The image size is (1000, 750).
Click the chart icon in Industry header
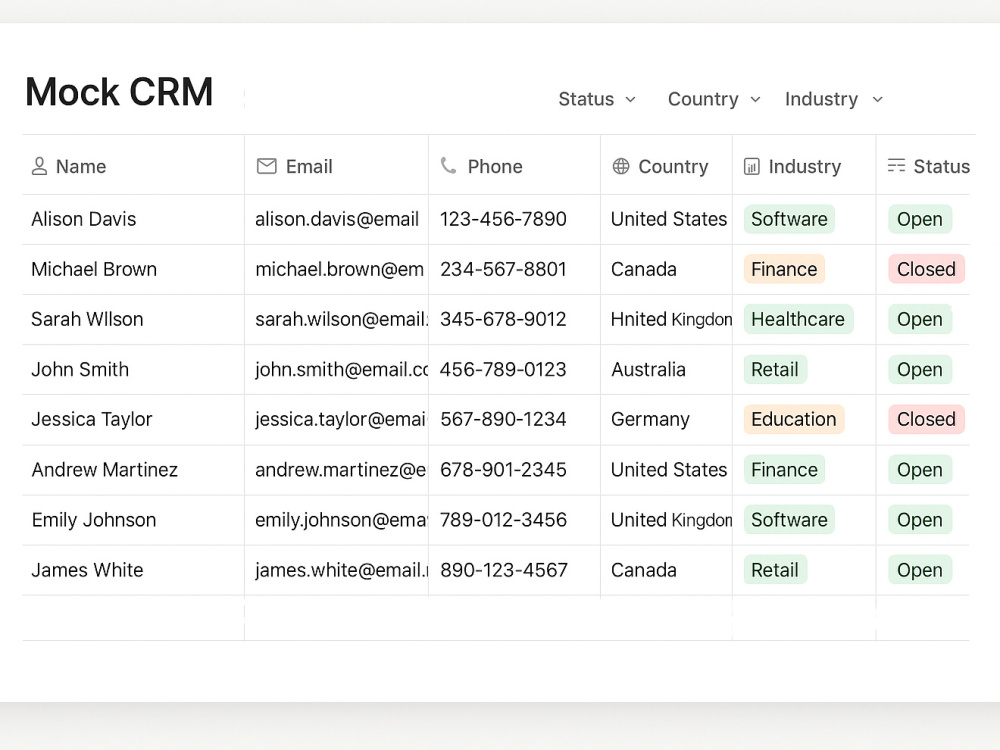coord(752,166)
